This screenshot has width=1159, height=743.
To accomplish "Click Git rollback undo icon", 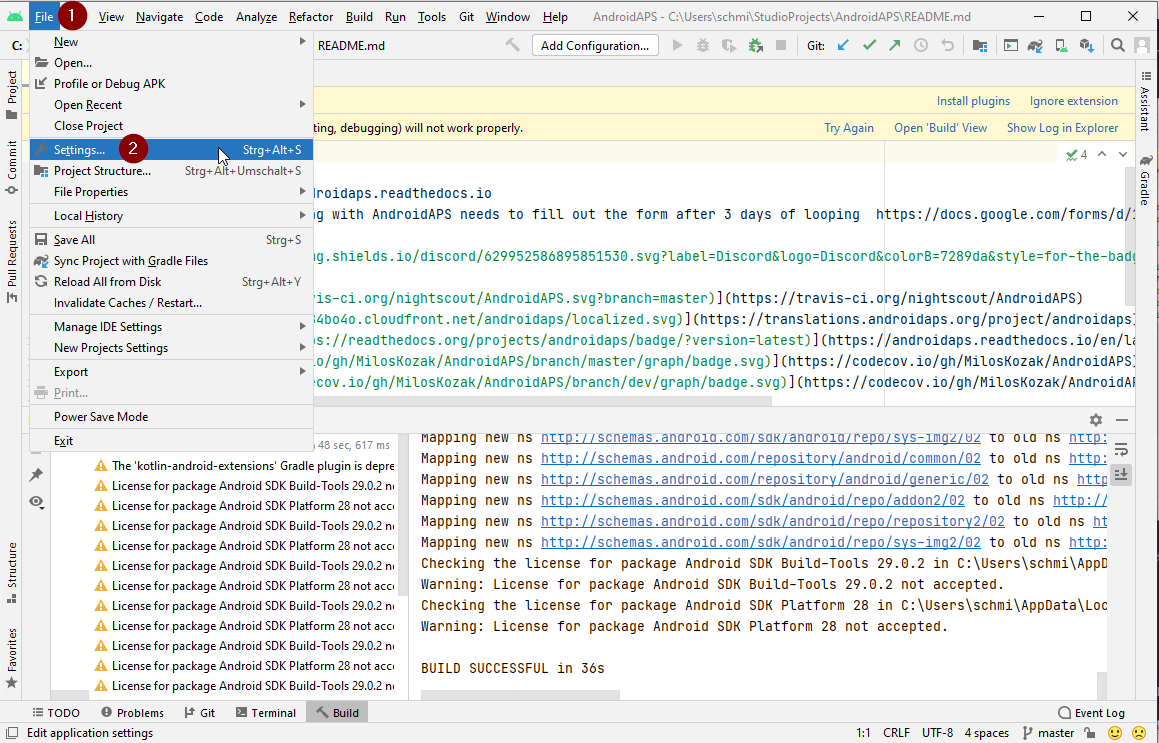I will [x=947, y=46].
